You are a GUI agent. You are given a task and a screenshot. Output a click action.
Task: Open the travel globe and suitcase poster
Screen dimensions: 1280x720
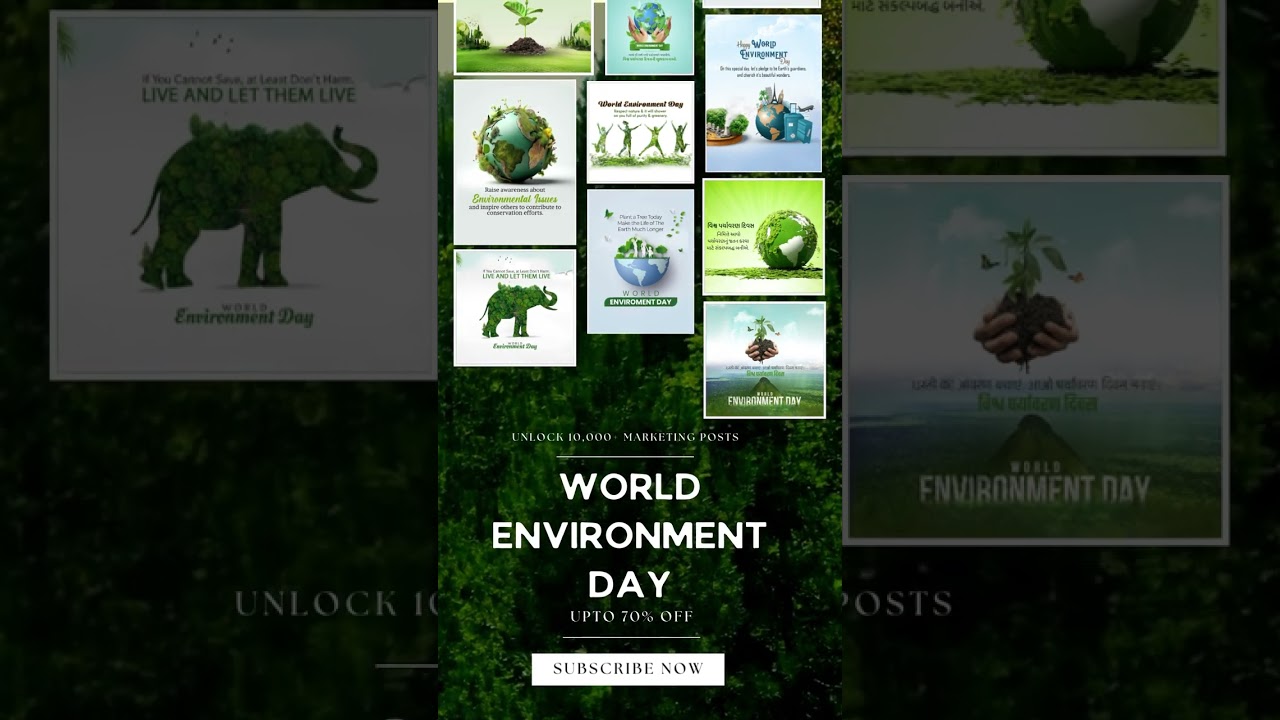(763, 93)
